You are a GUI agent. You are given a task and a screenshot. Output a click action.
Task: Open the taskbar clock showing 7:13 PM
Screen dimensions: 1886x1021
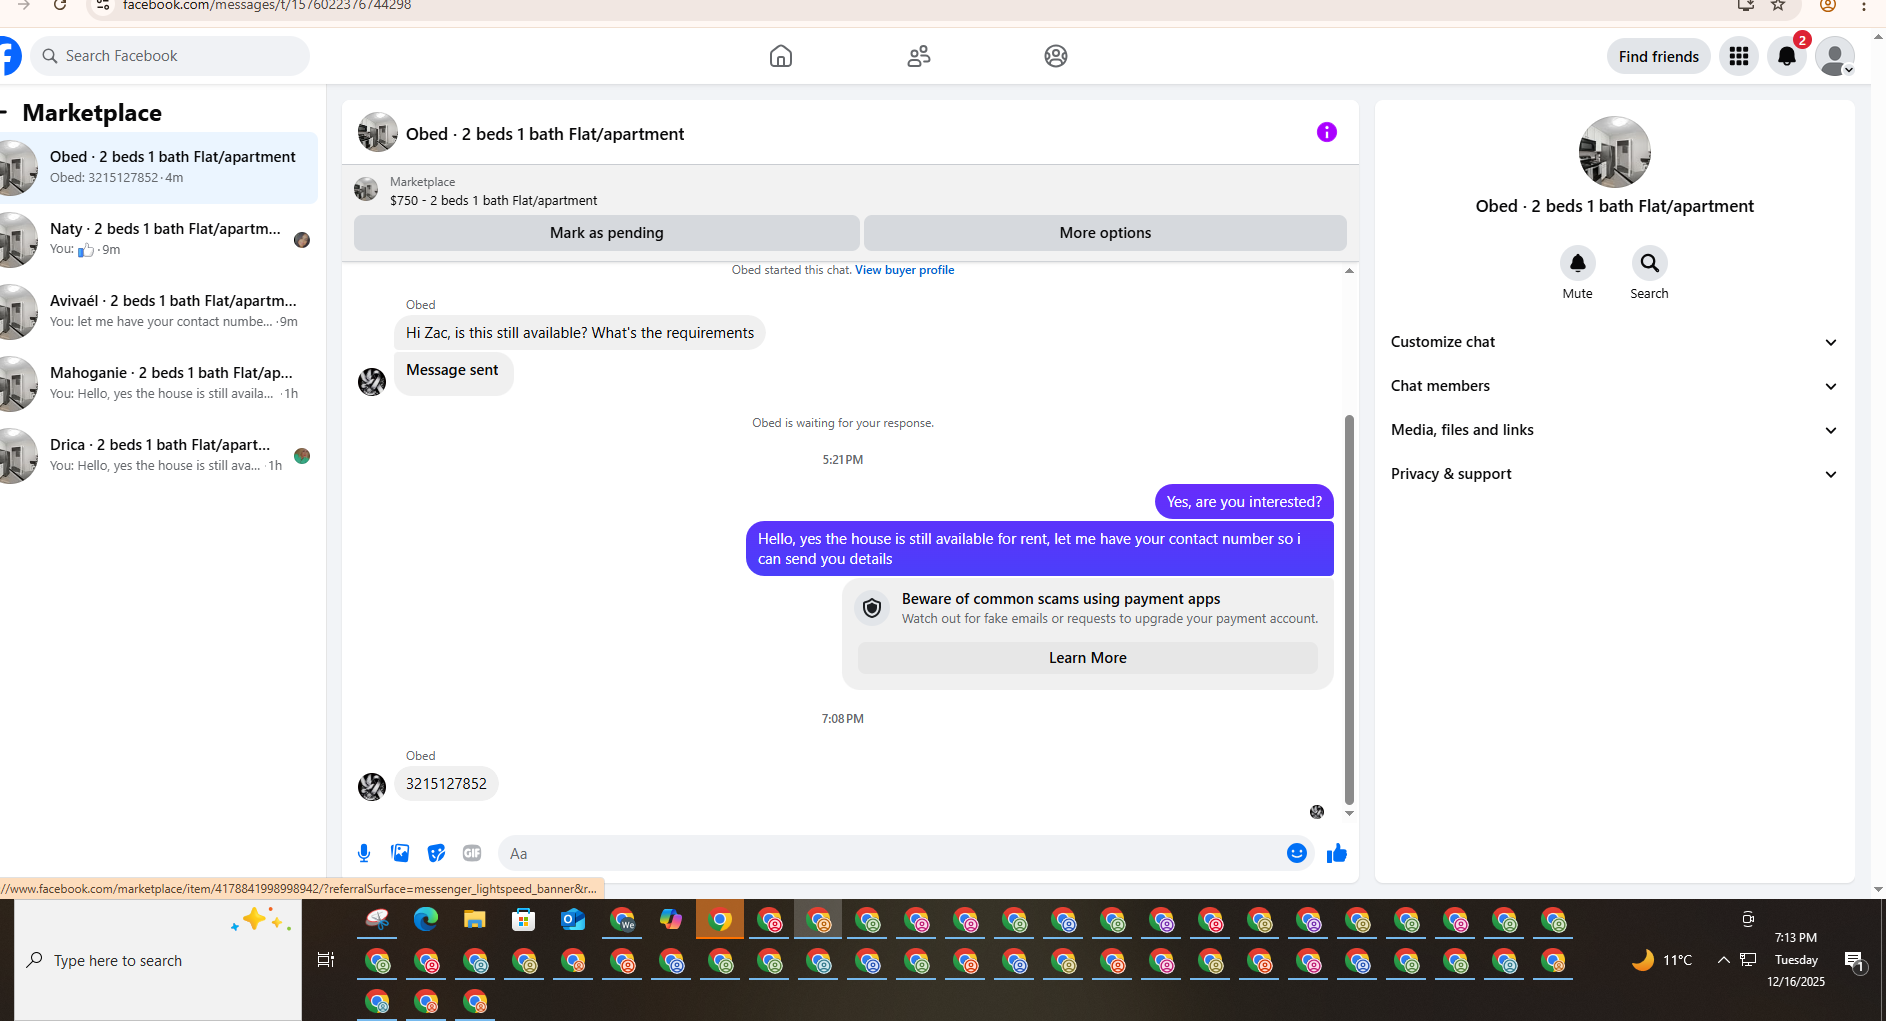[x=1796, y=960]
